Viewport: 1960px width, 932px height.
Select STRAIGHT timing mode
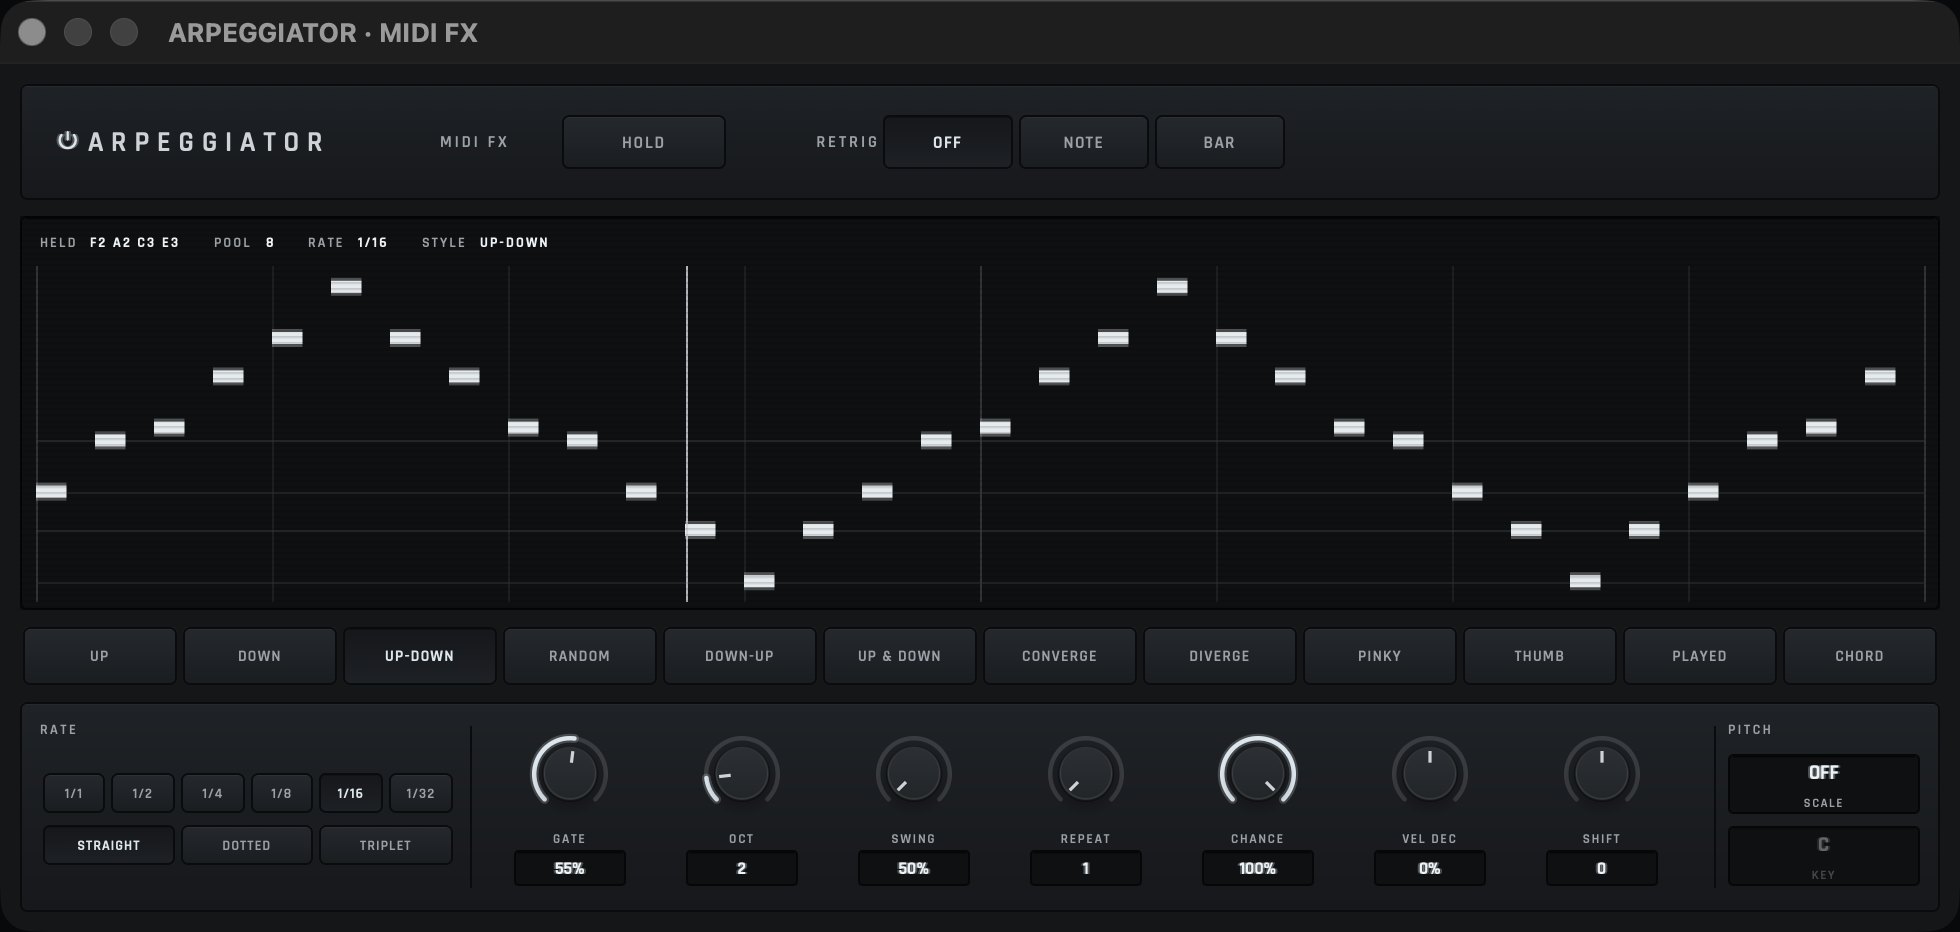pyautogui.click(x=109, y=845)
